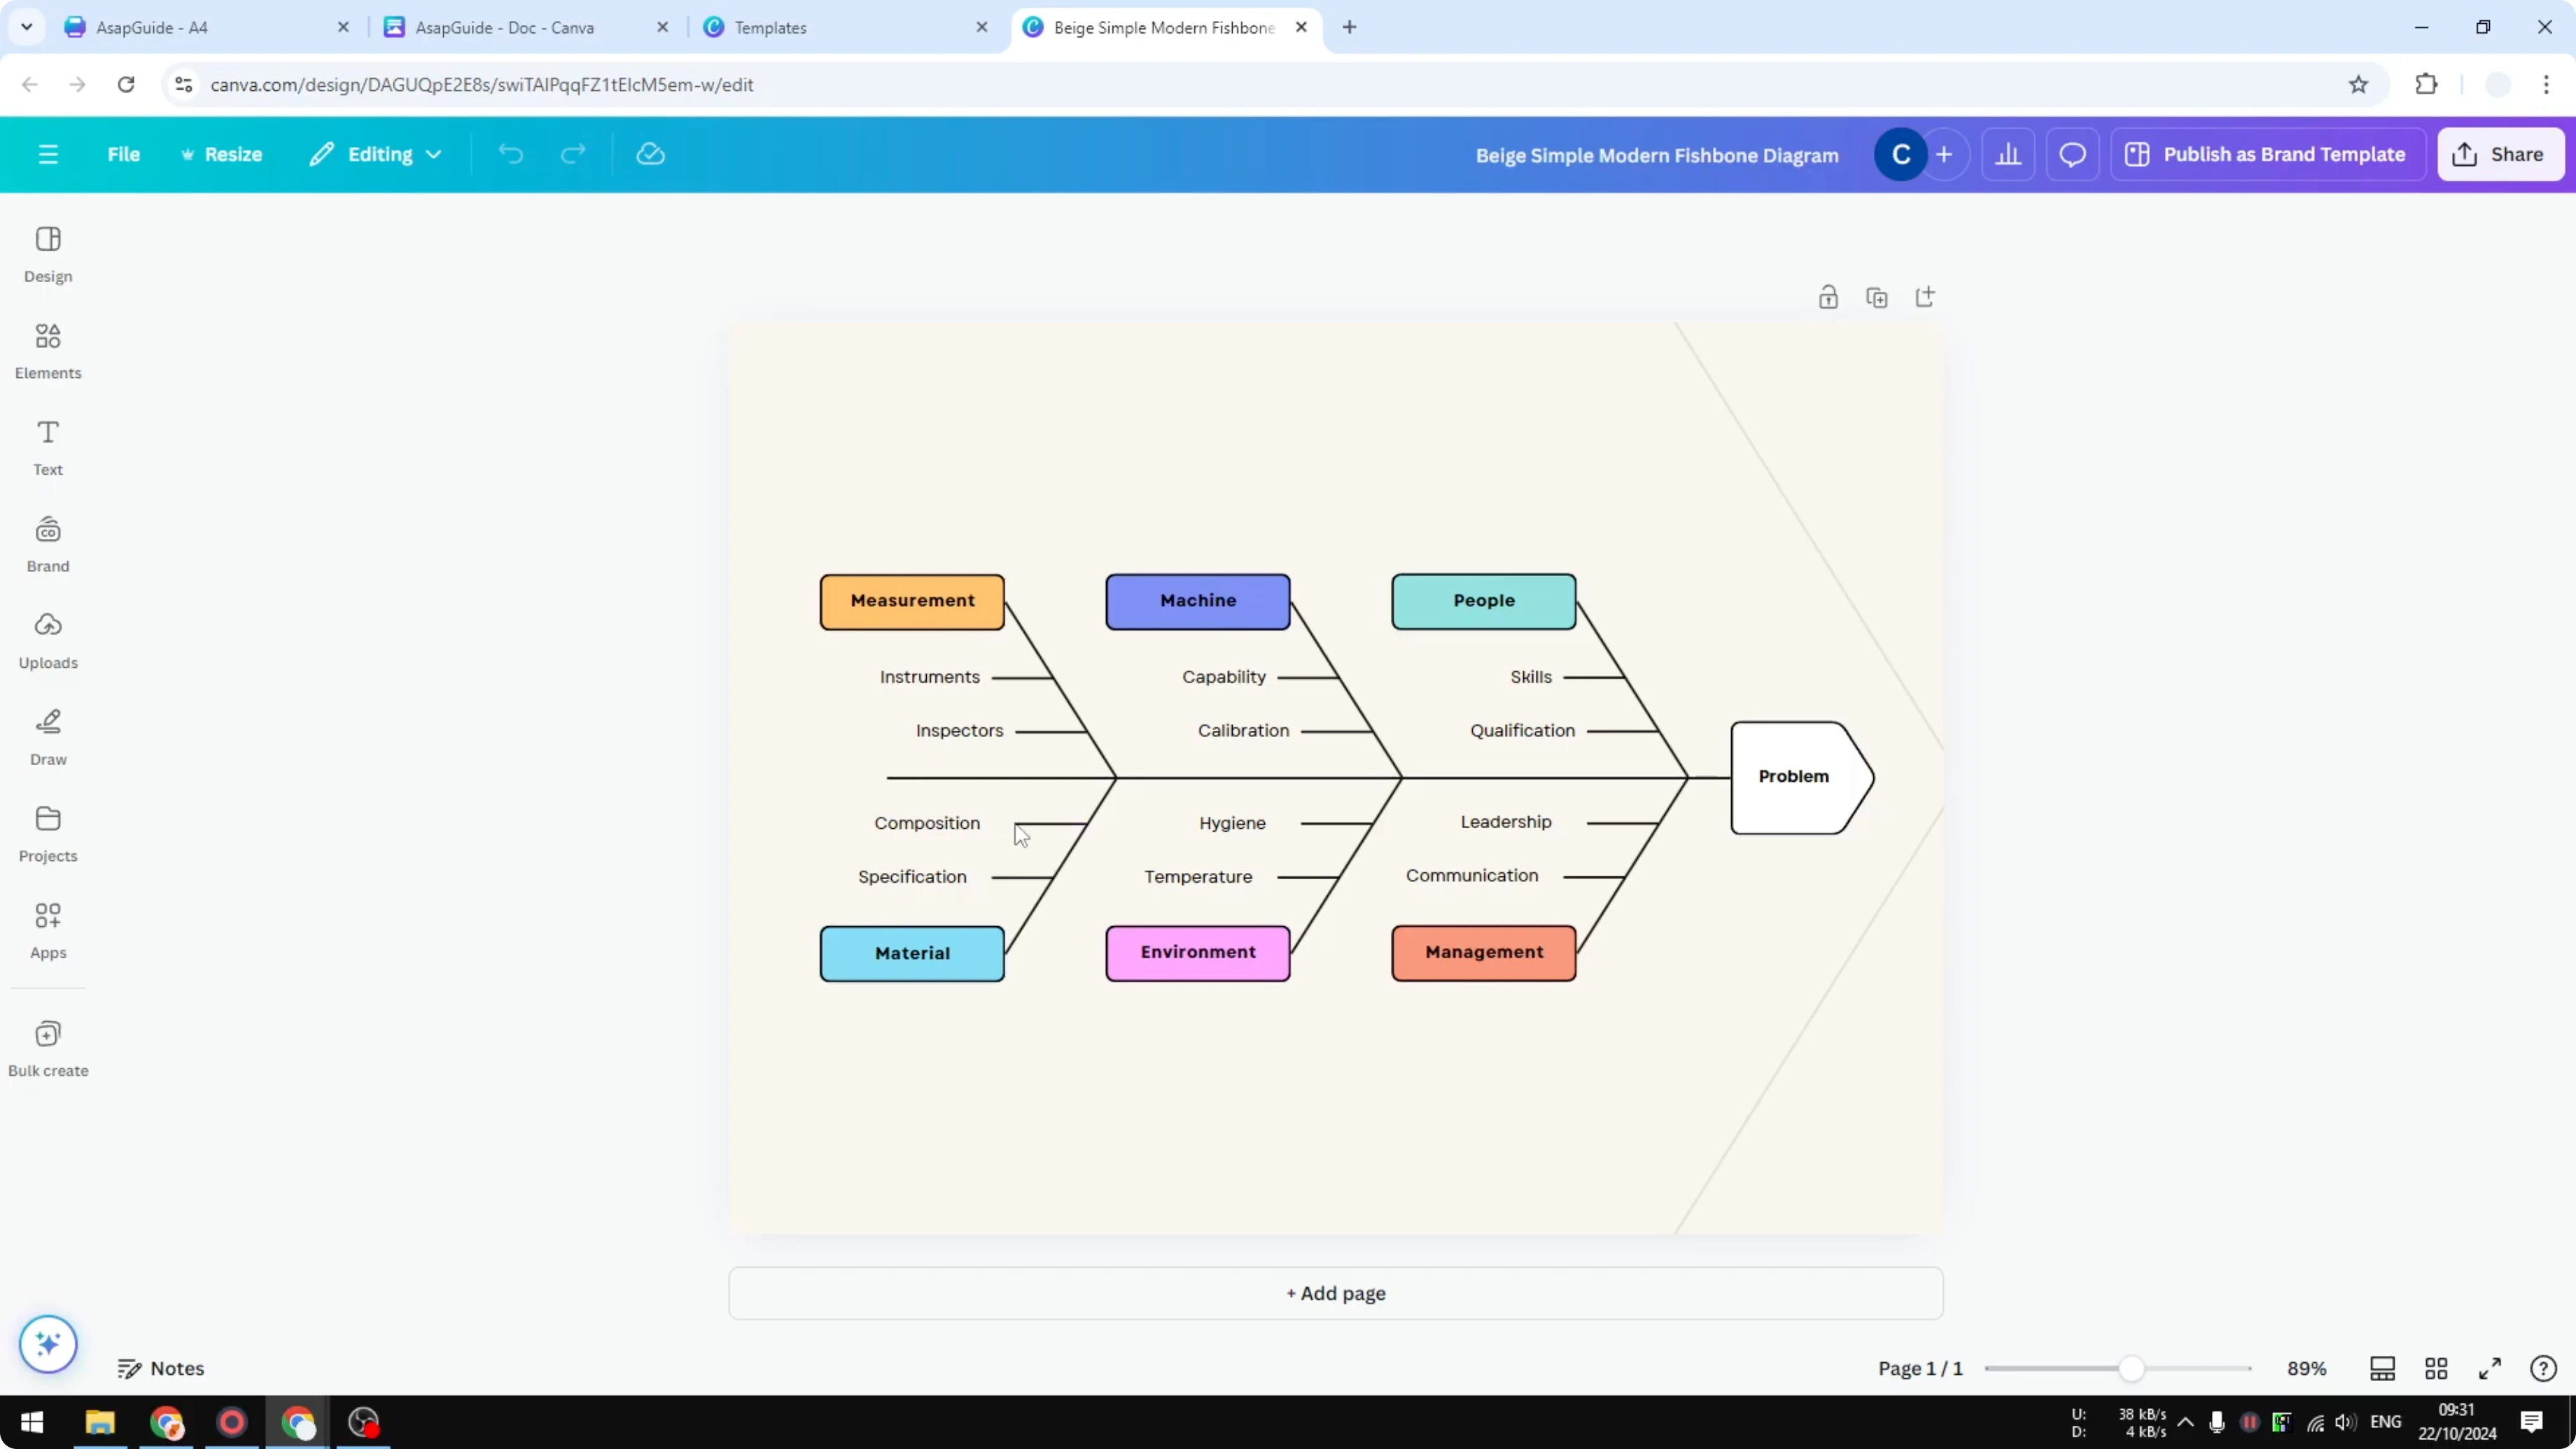Toggle the page lock icon

coord(1828,297)
